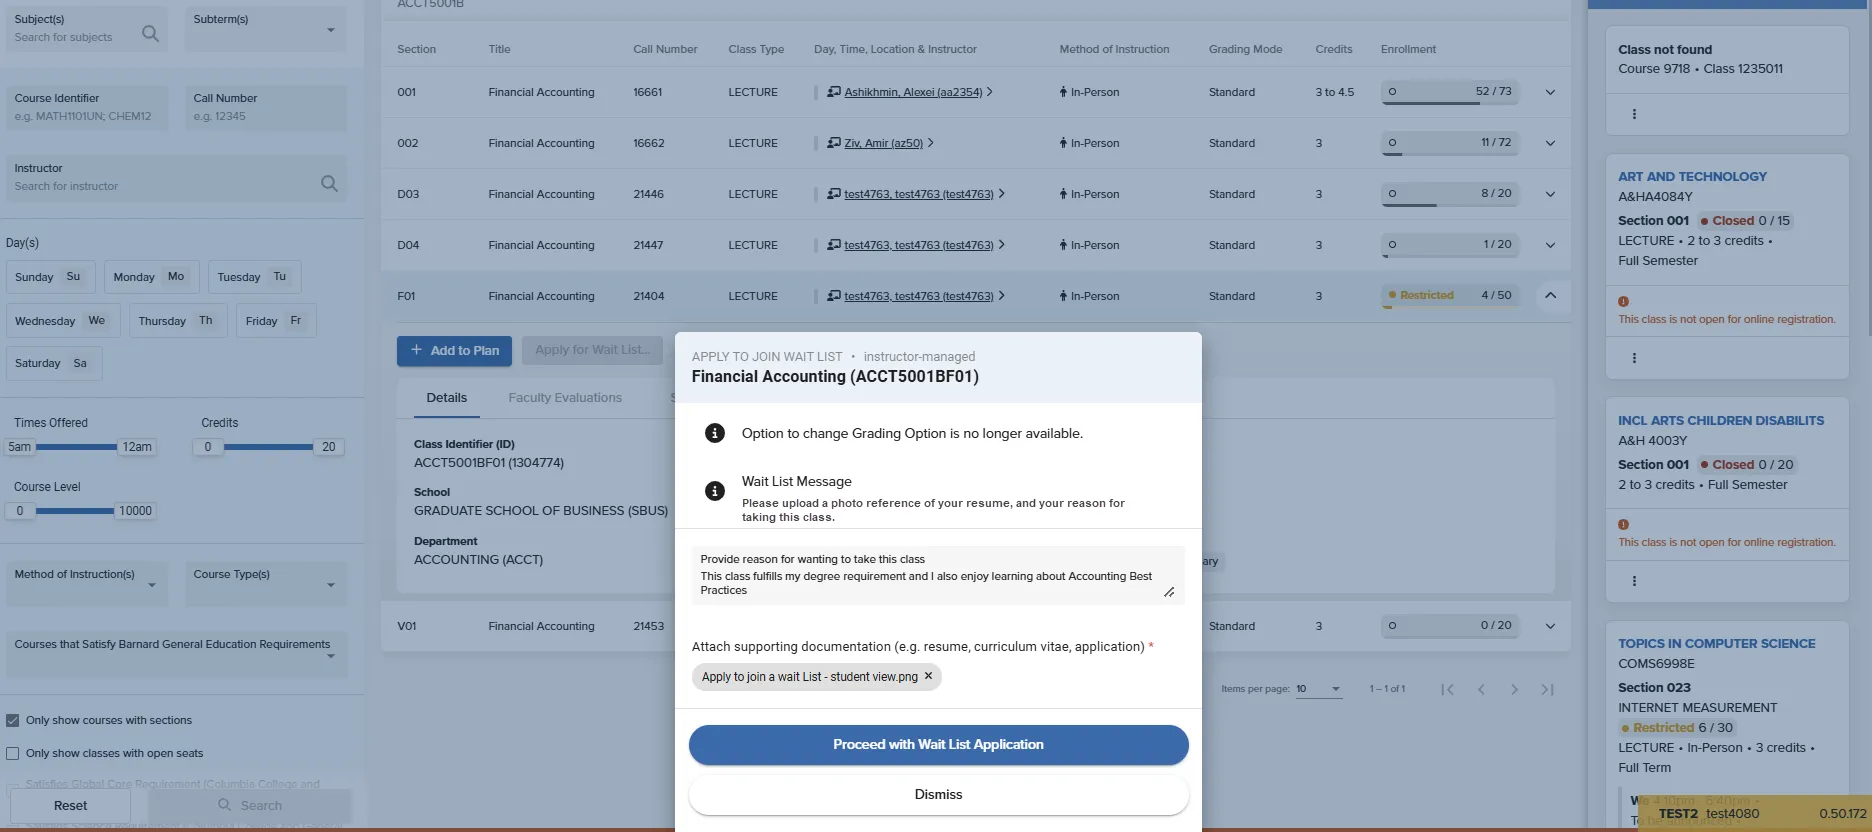Expand section D03 row details
The image size is (1872, 832).
tap(1550, 194)
